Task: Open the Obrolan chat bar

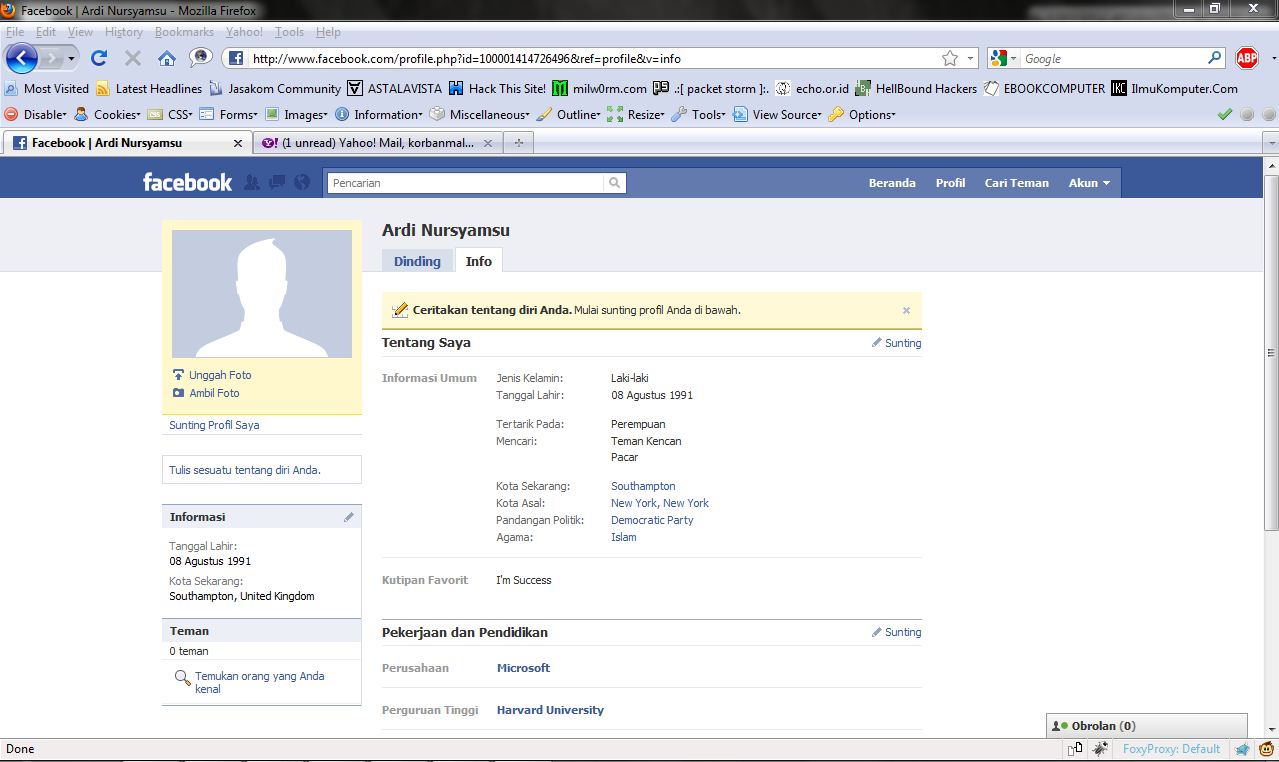Action: point(1147,726)
